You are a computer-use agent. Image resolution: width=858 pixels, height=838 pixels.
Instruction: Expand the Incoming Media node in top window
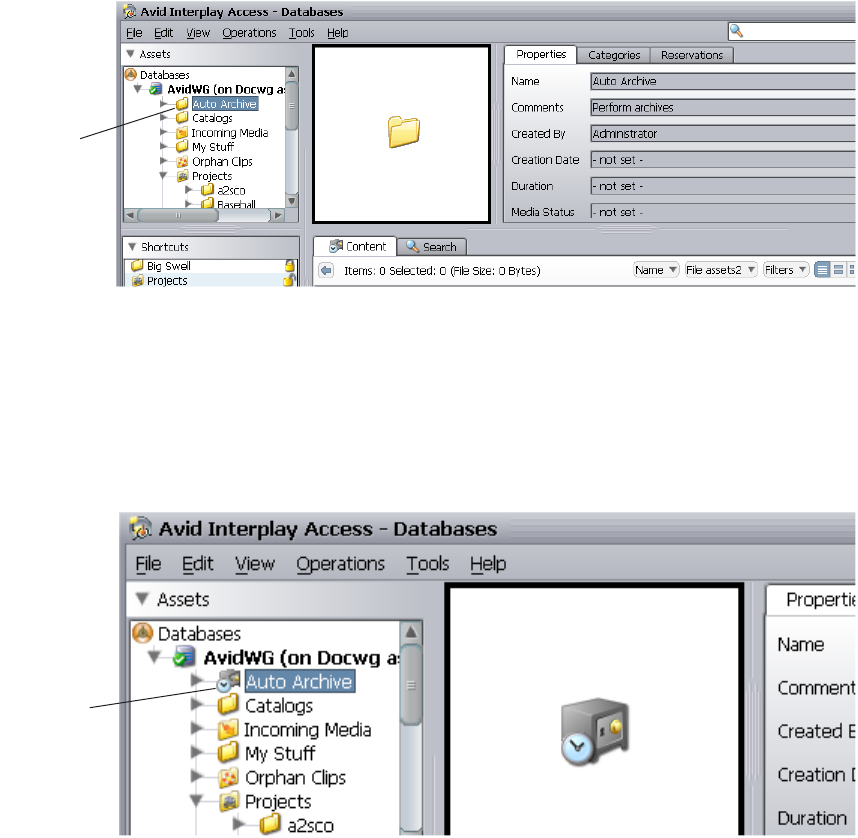(x=164, y=132)
